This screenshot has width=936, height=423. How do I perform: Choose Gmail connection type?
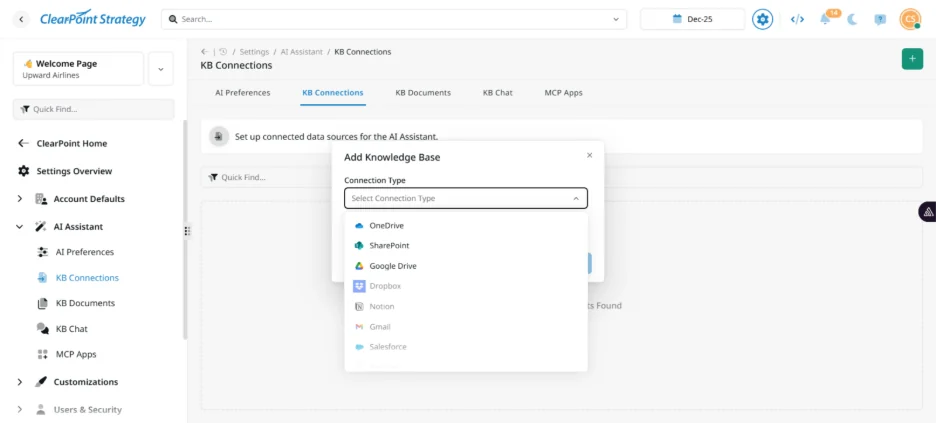(x=466, y=326)
